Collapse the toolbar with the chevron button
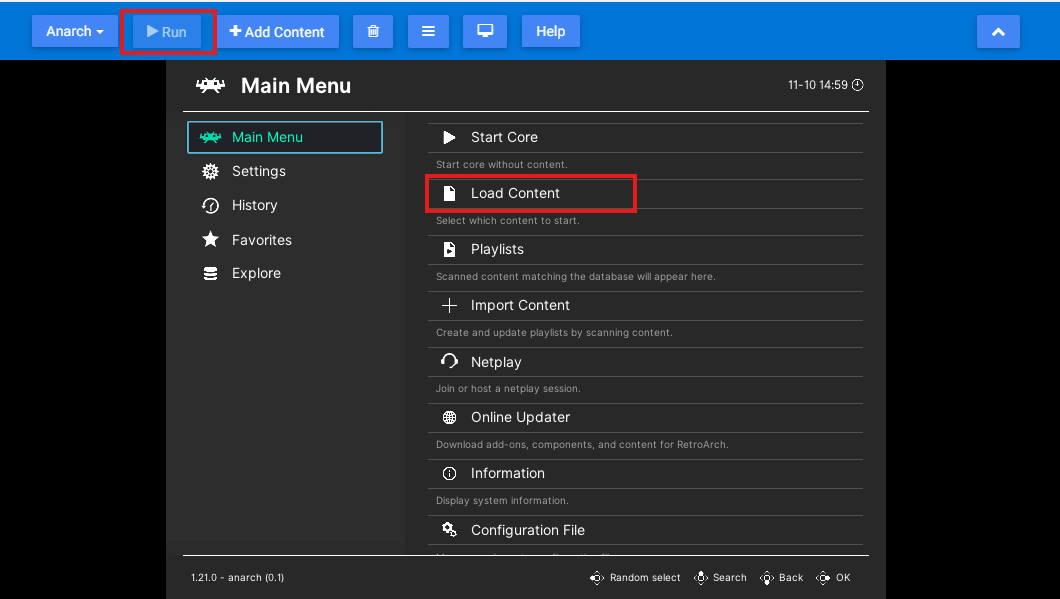The height and width of the screenshot is (599, 1060). [998, 31]
